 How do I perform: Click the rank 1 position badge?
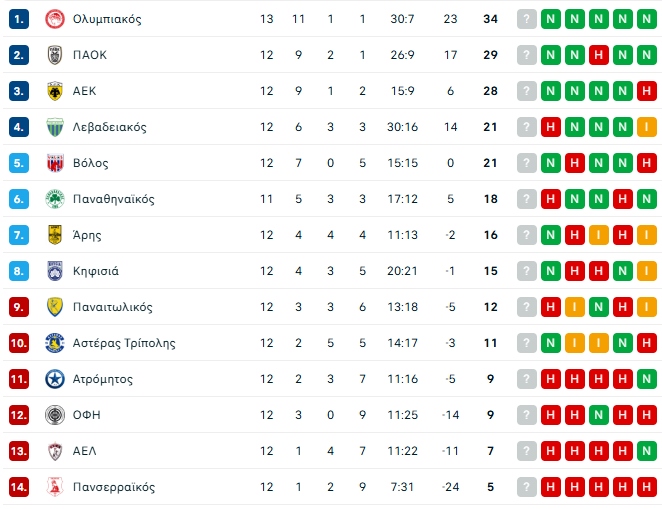coord(20,19)
